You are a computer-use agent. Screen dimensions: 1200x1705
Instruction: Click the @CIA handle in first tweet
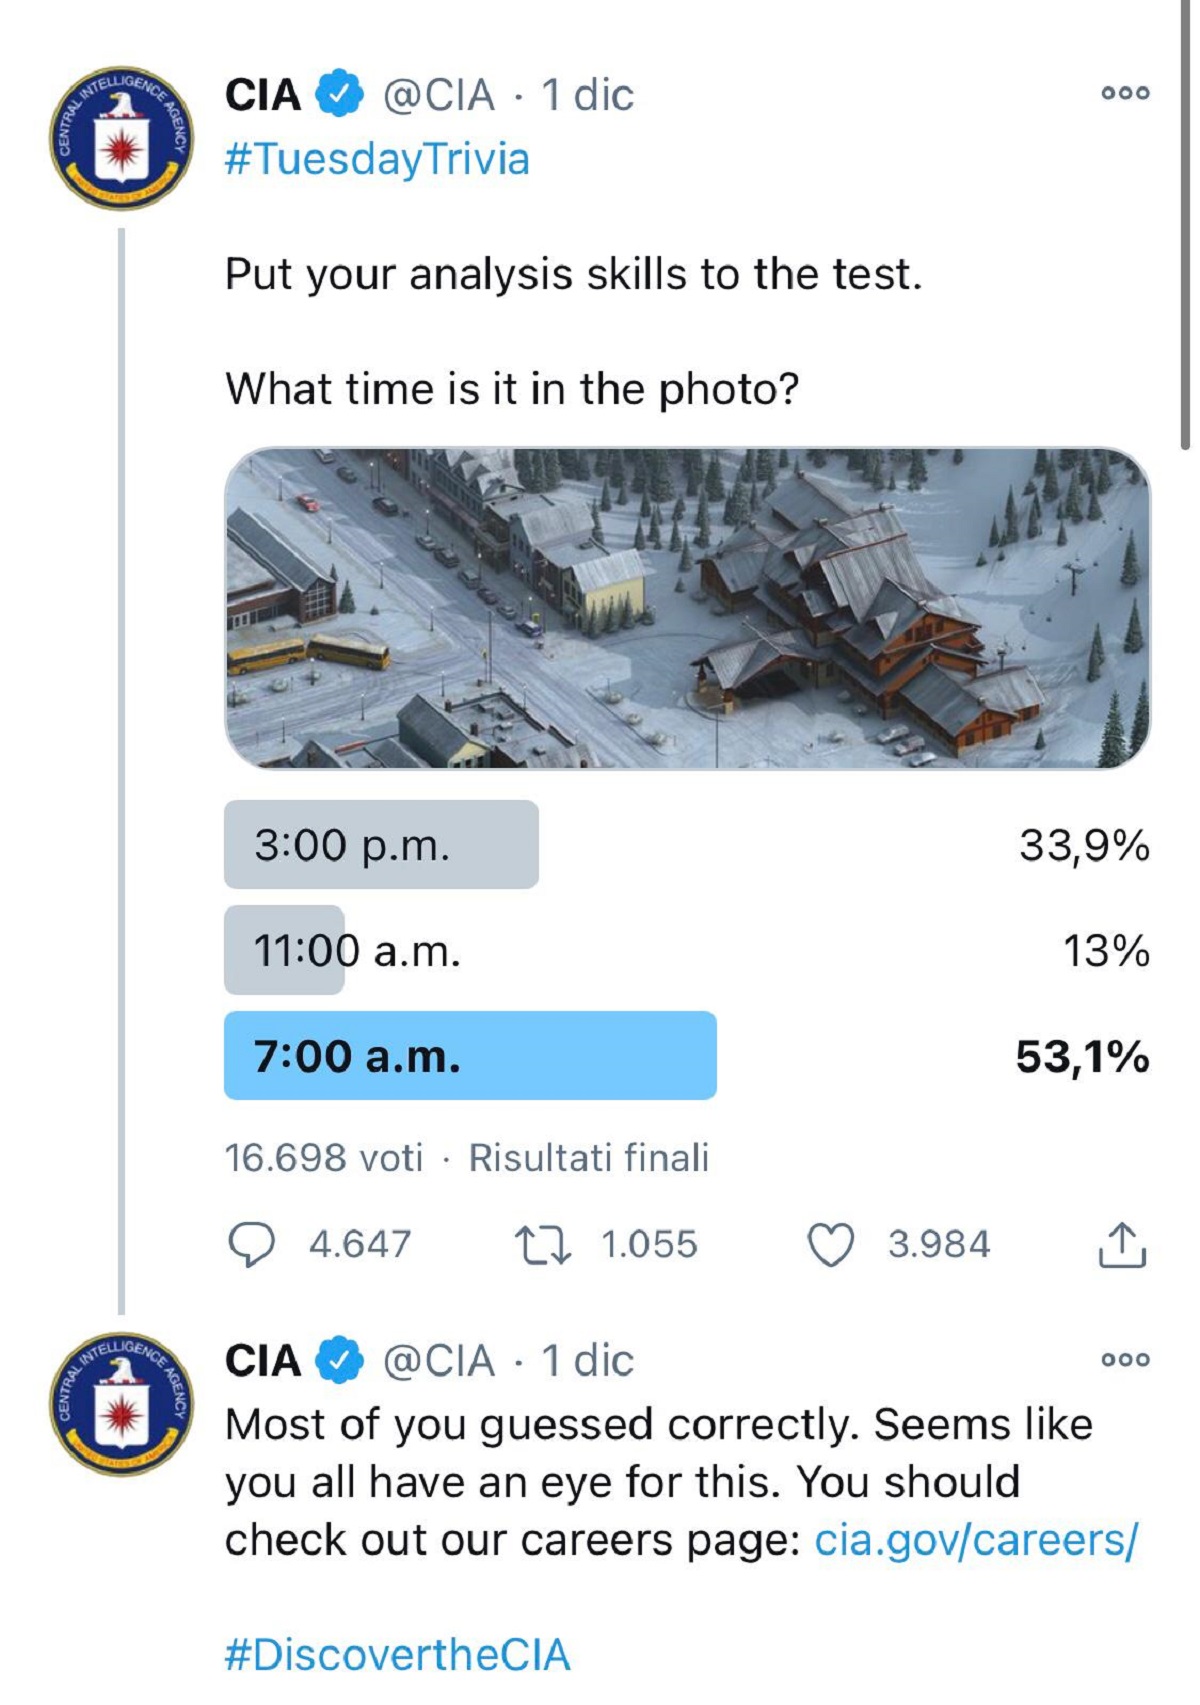(439, 95)
